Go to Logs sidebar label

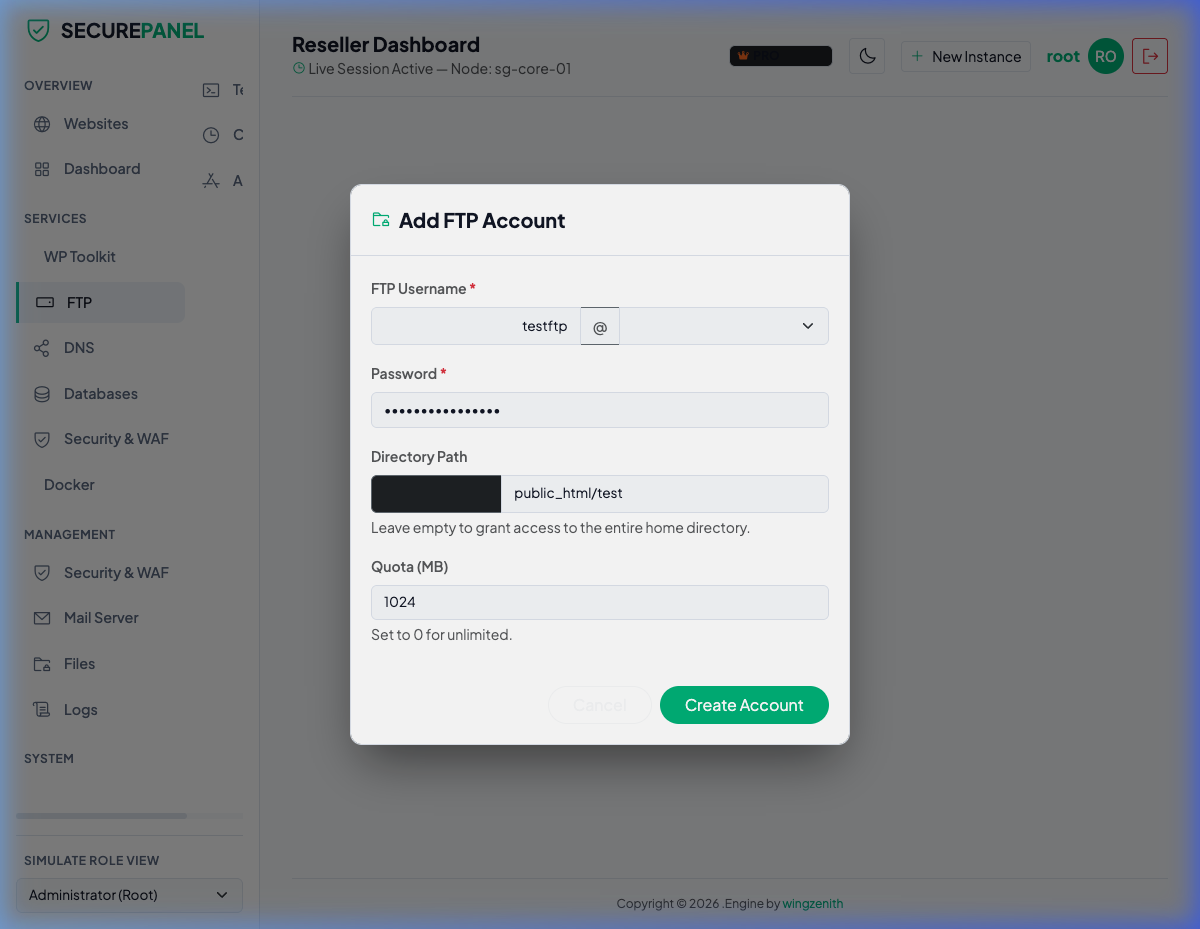tap(81, 710)
